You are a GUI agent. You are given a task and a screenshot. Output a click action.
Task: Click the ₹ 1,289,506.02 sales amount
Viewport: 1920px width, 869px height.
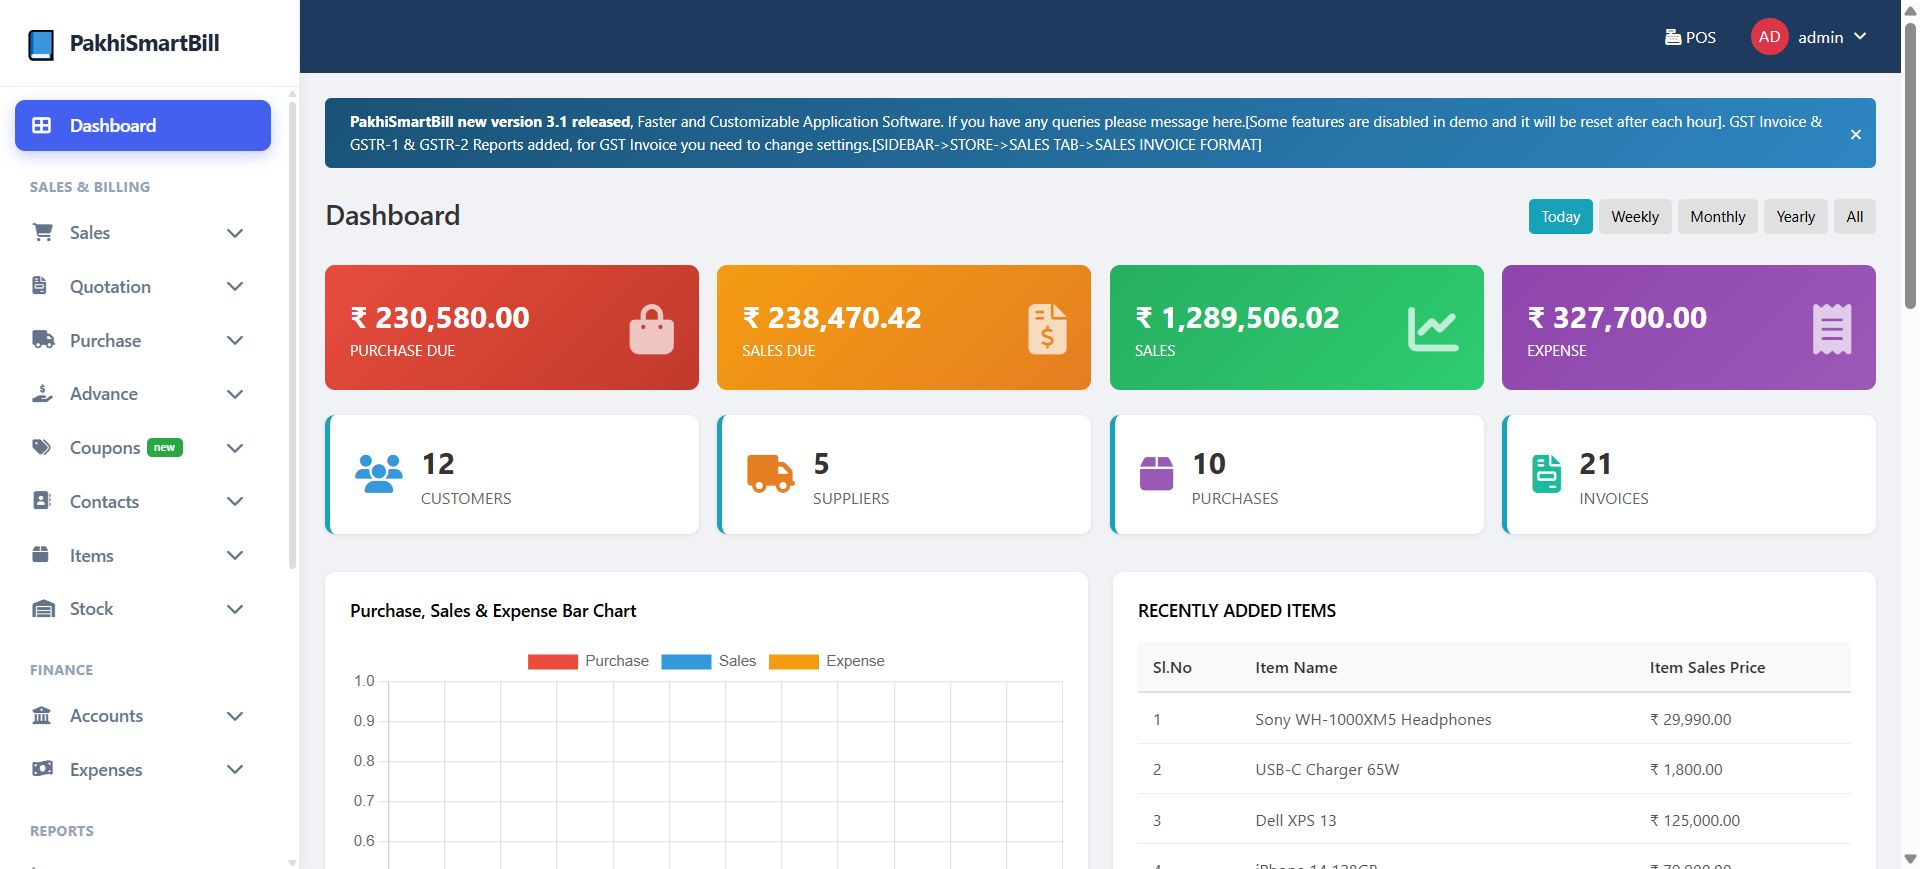click(1237, 317)
